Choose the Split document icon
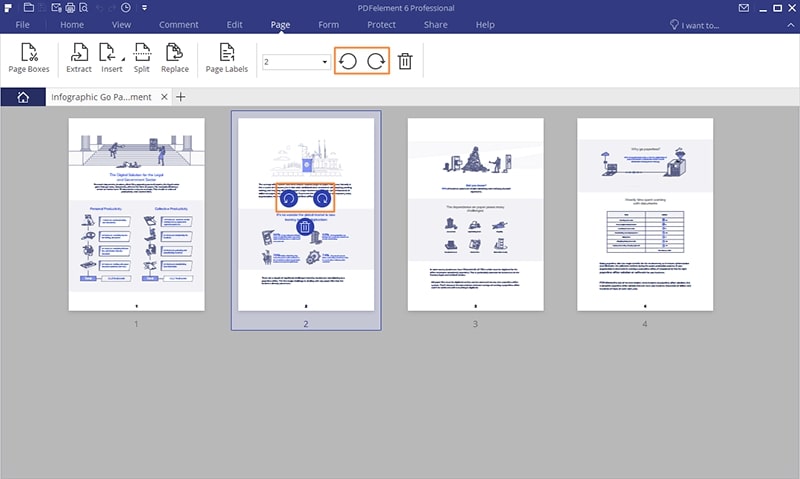Screen dimensions: 800x479 tap(142, 54)
